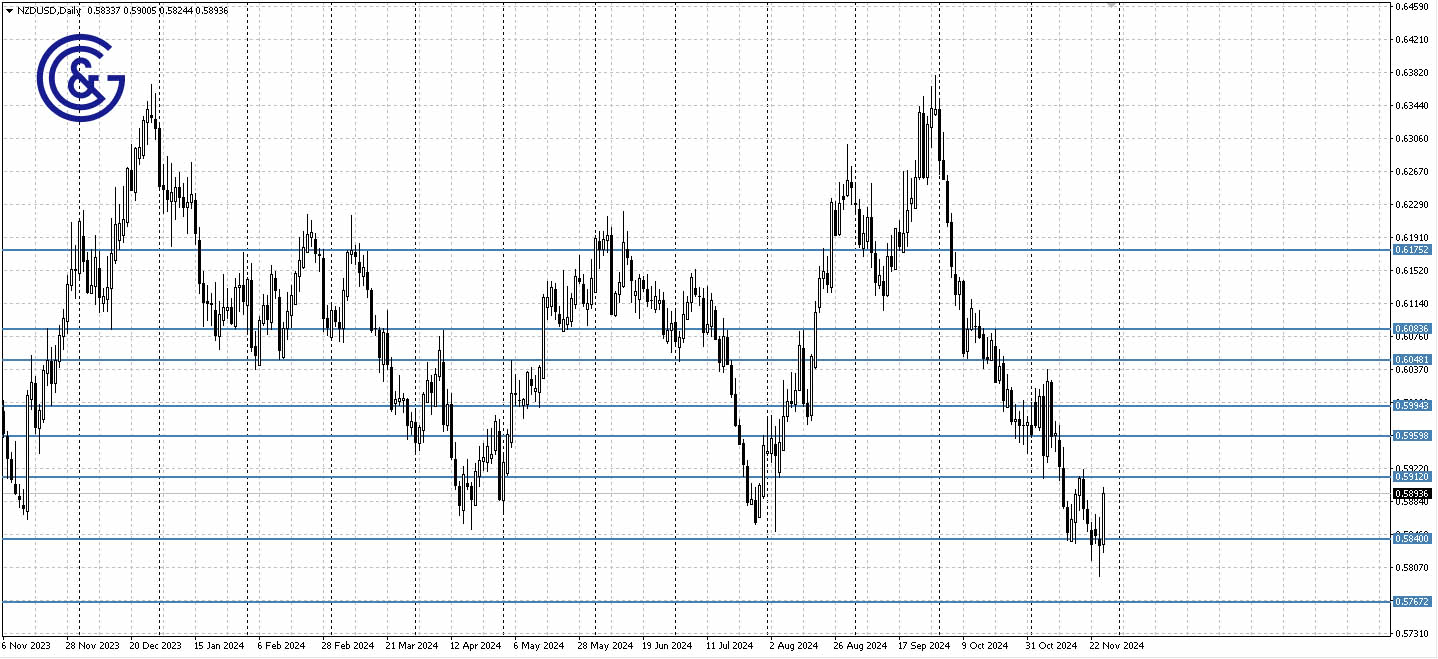The height and width of the screenshot is (659, 1438).
Task: Click the closing price value 0.58936 in header
Action: point(213,9)
